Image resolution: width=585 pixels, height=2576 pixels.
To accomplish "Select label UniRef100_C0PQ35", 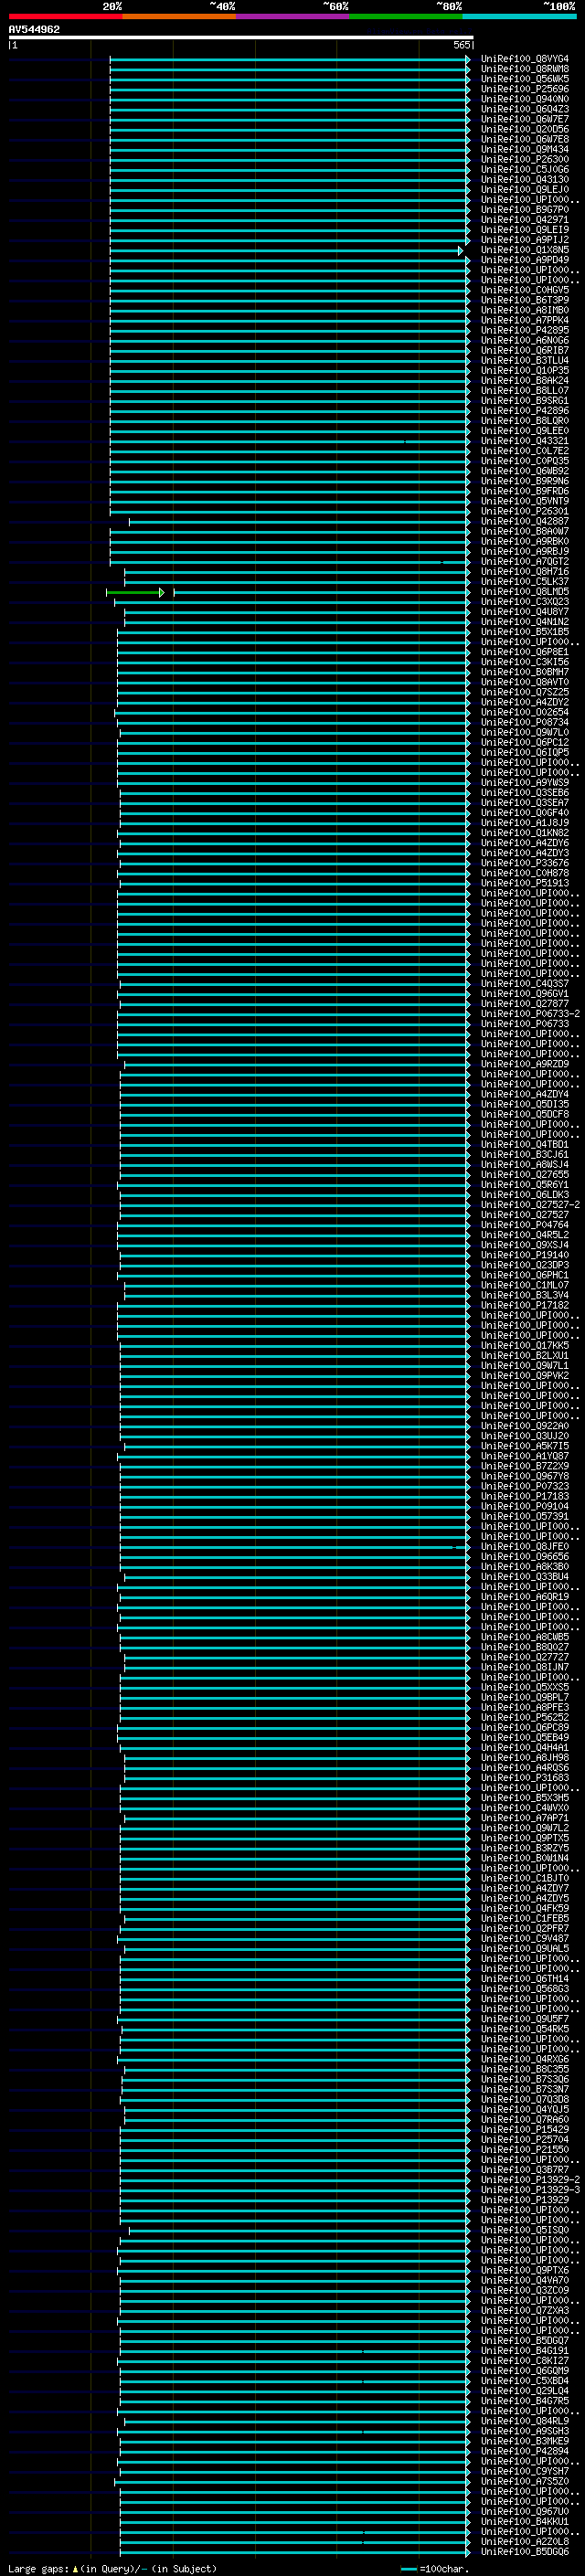I will coord(525,461).
